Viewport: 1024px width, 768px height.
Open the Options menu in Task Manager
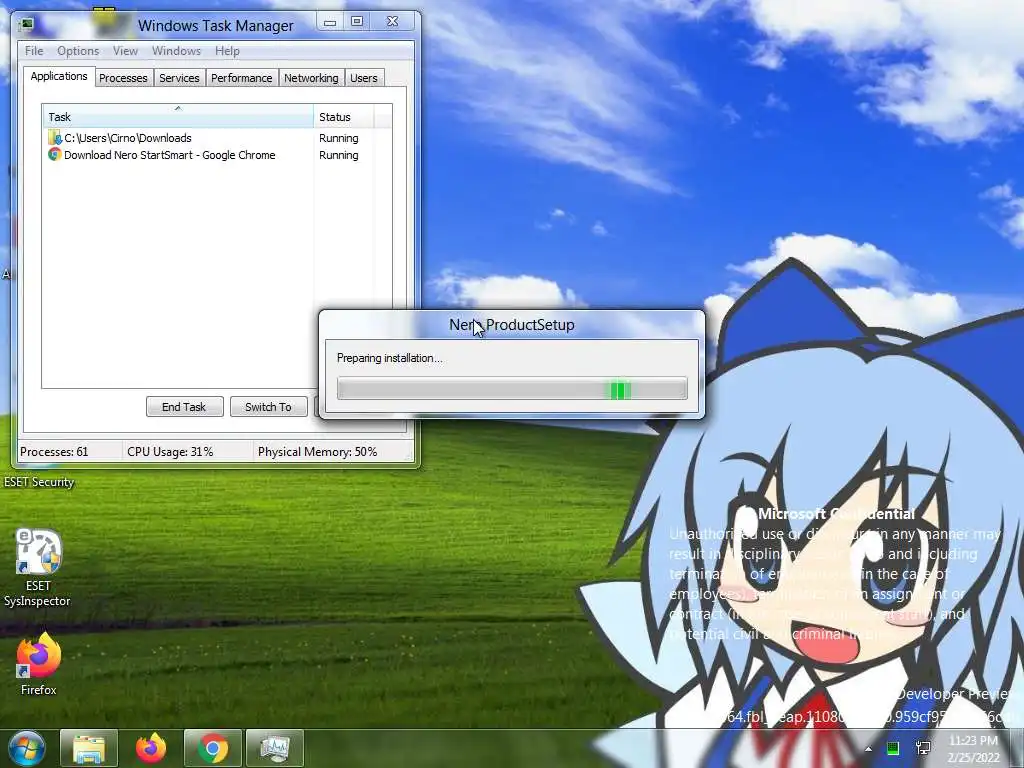click(x=78, y=51)
